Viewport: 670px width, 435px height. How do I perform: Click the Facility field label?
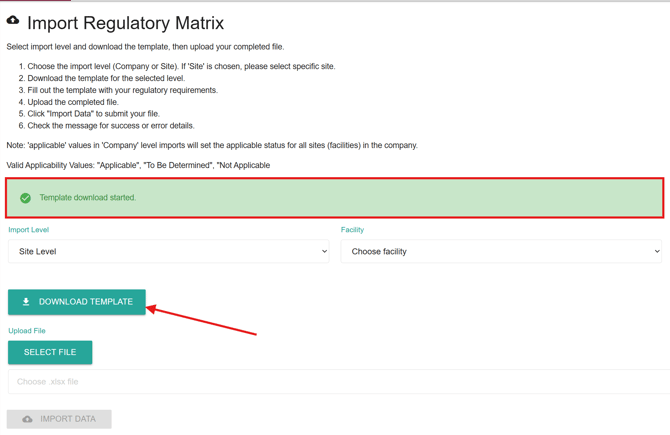coord(352,230)
